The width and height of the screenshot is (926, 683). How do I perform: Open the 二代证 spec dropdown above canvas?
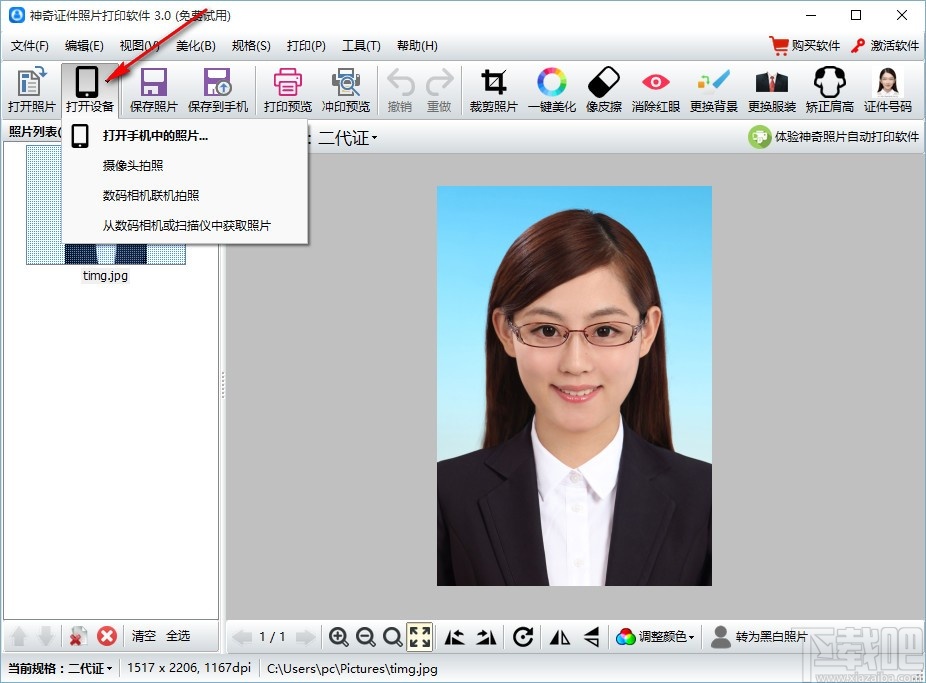(x=348, y=138)
